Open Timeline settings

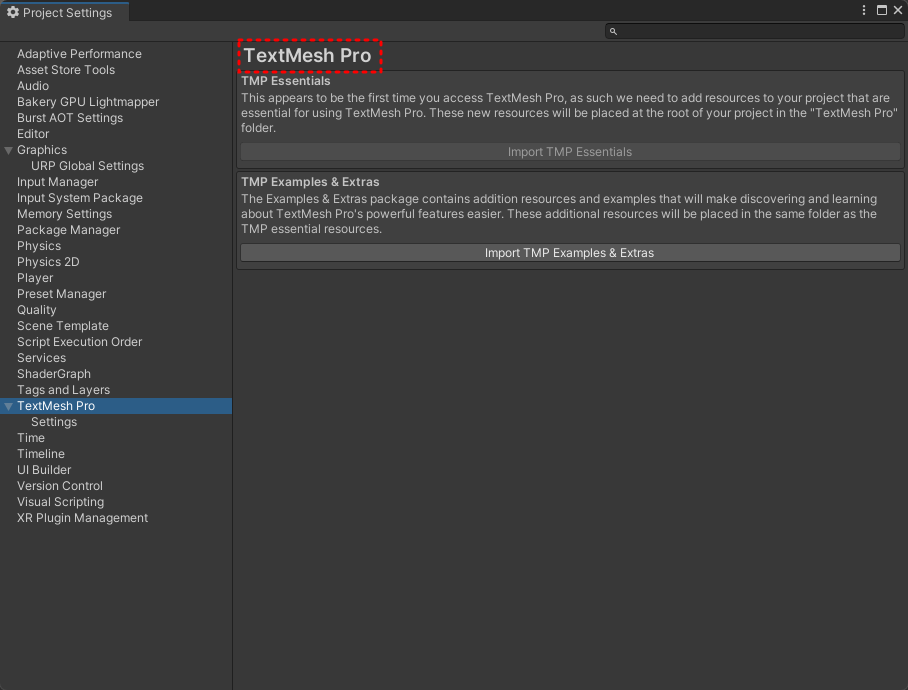tap(41, 454)
